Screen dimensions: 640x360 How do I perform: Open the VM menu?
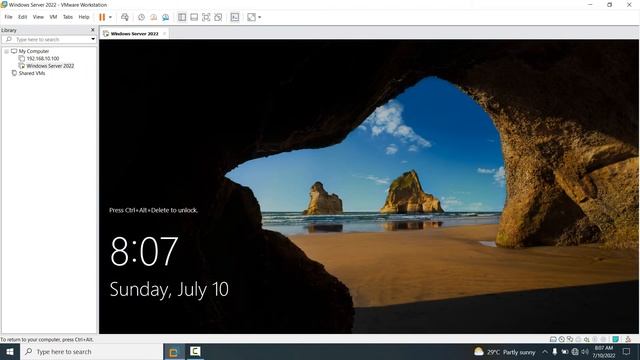pyautogui.click(x=53, y=17)
